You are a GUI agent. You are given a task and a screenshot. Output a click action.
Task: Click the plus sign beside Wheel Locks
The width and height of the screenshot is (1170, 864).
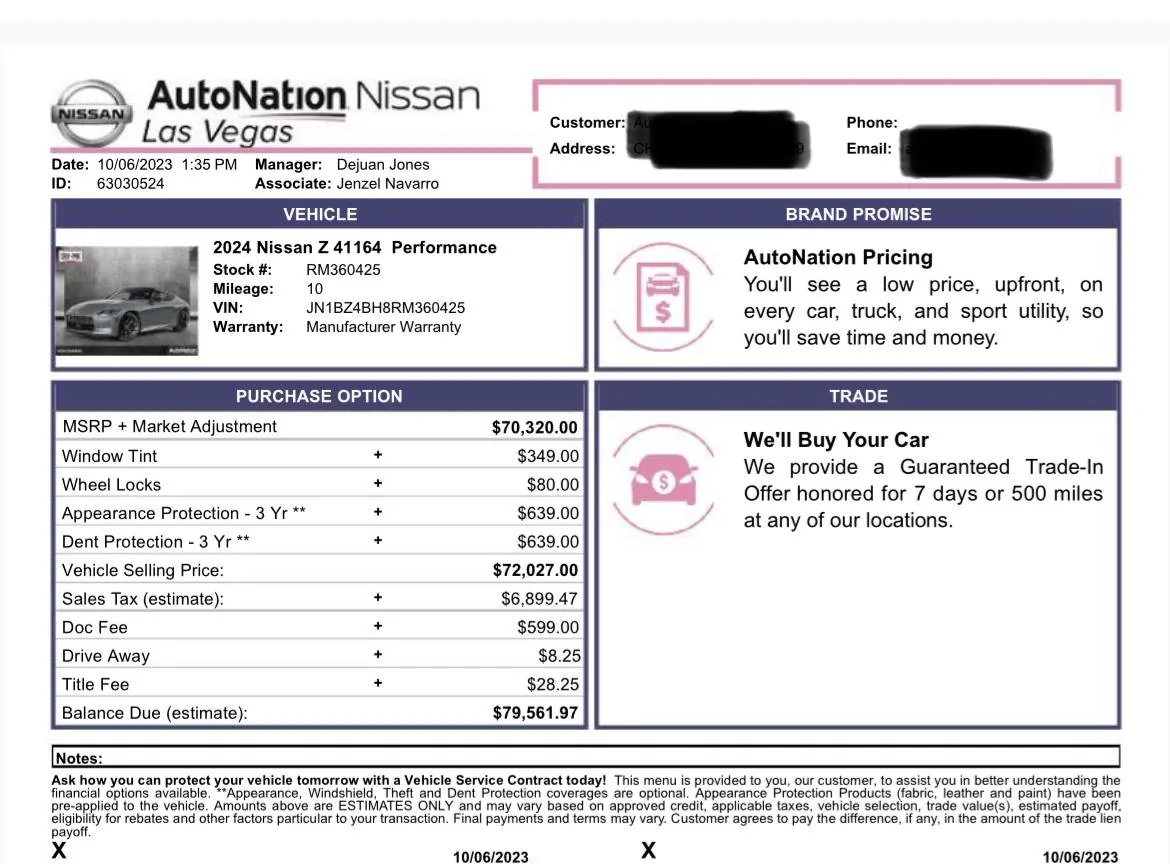tap(378, 483)
